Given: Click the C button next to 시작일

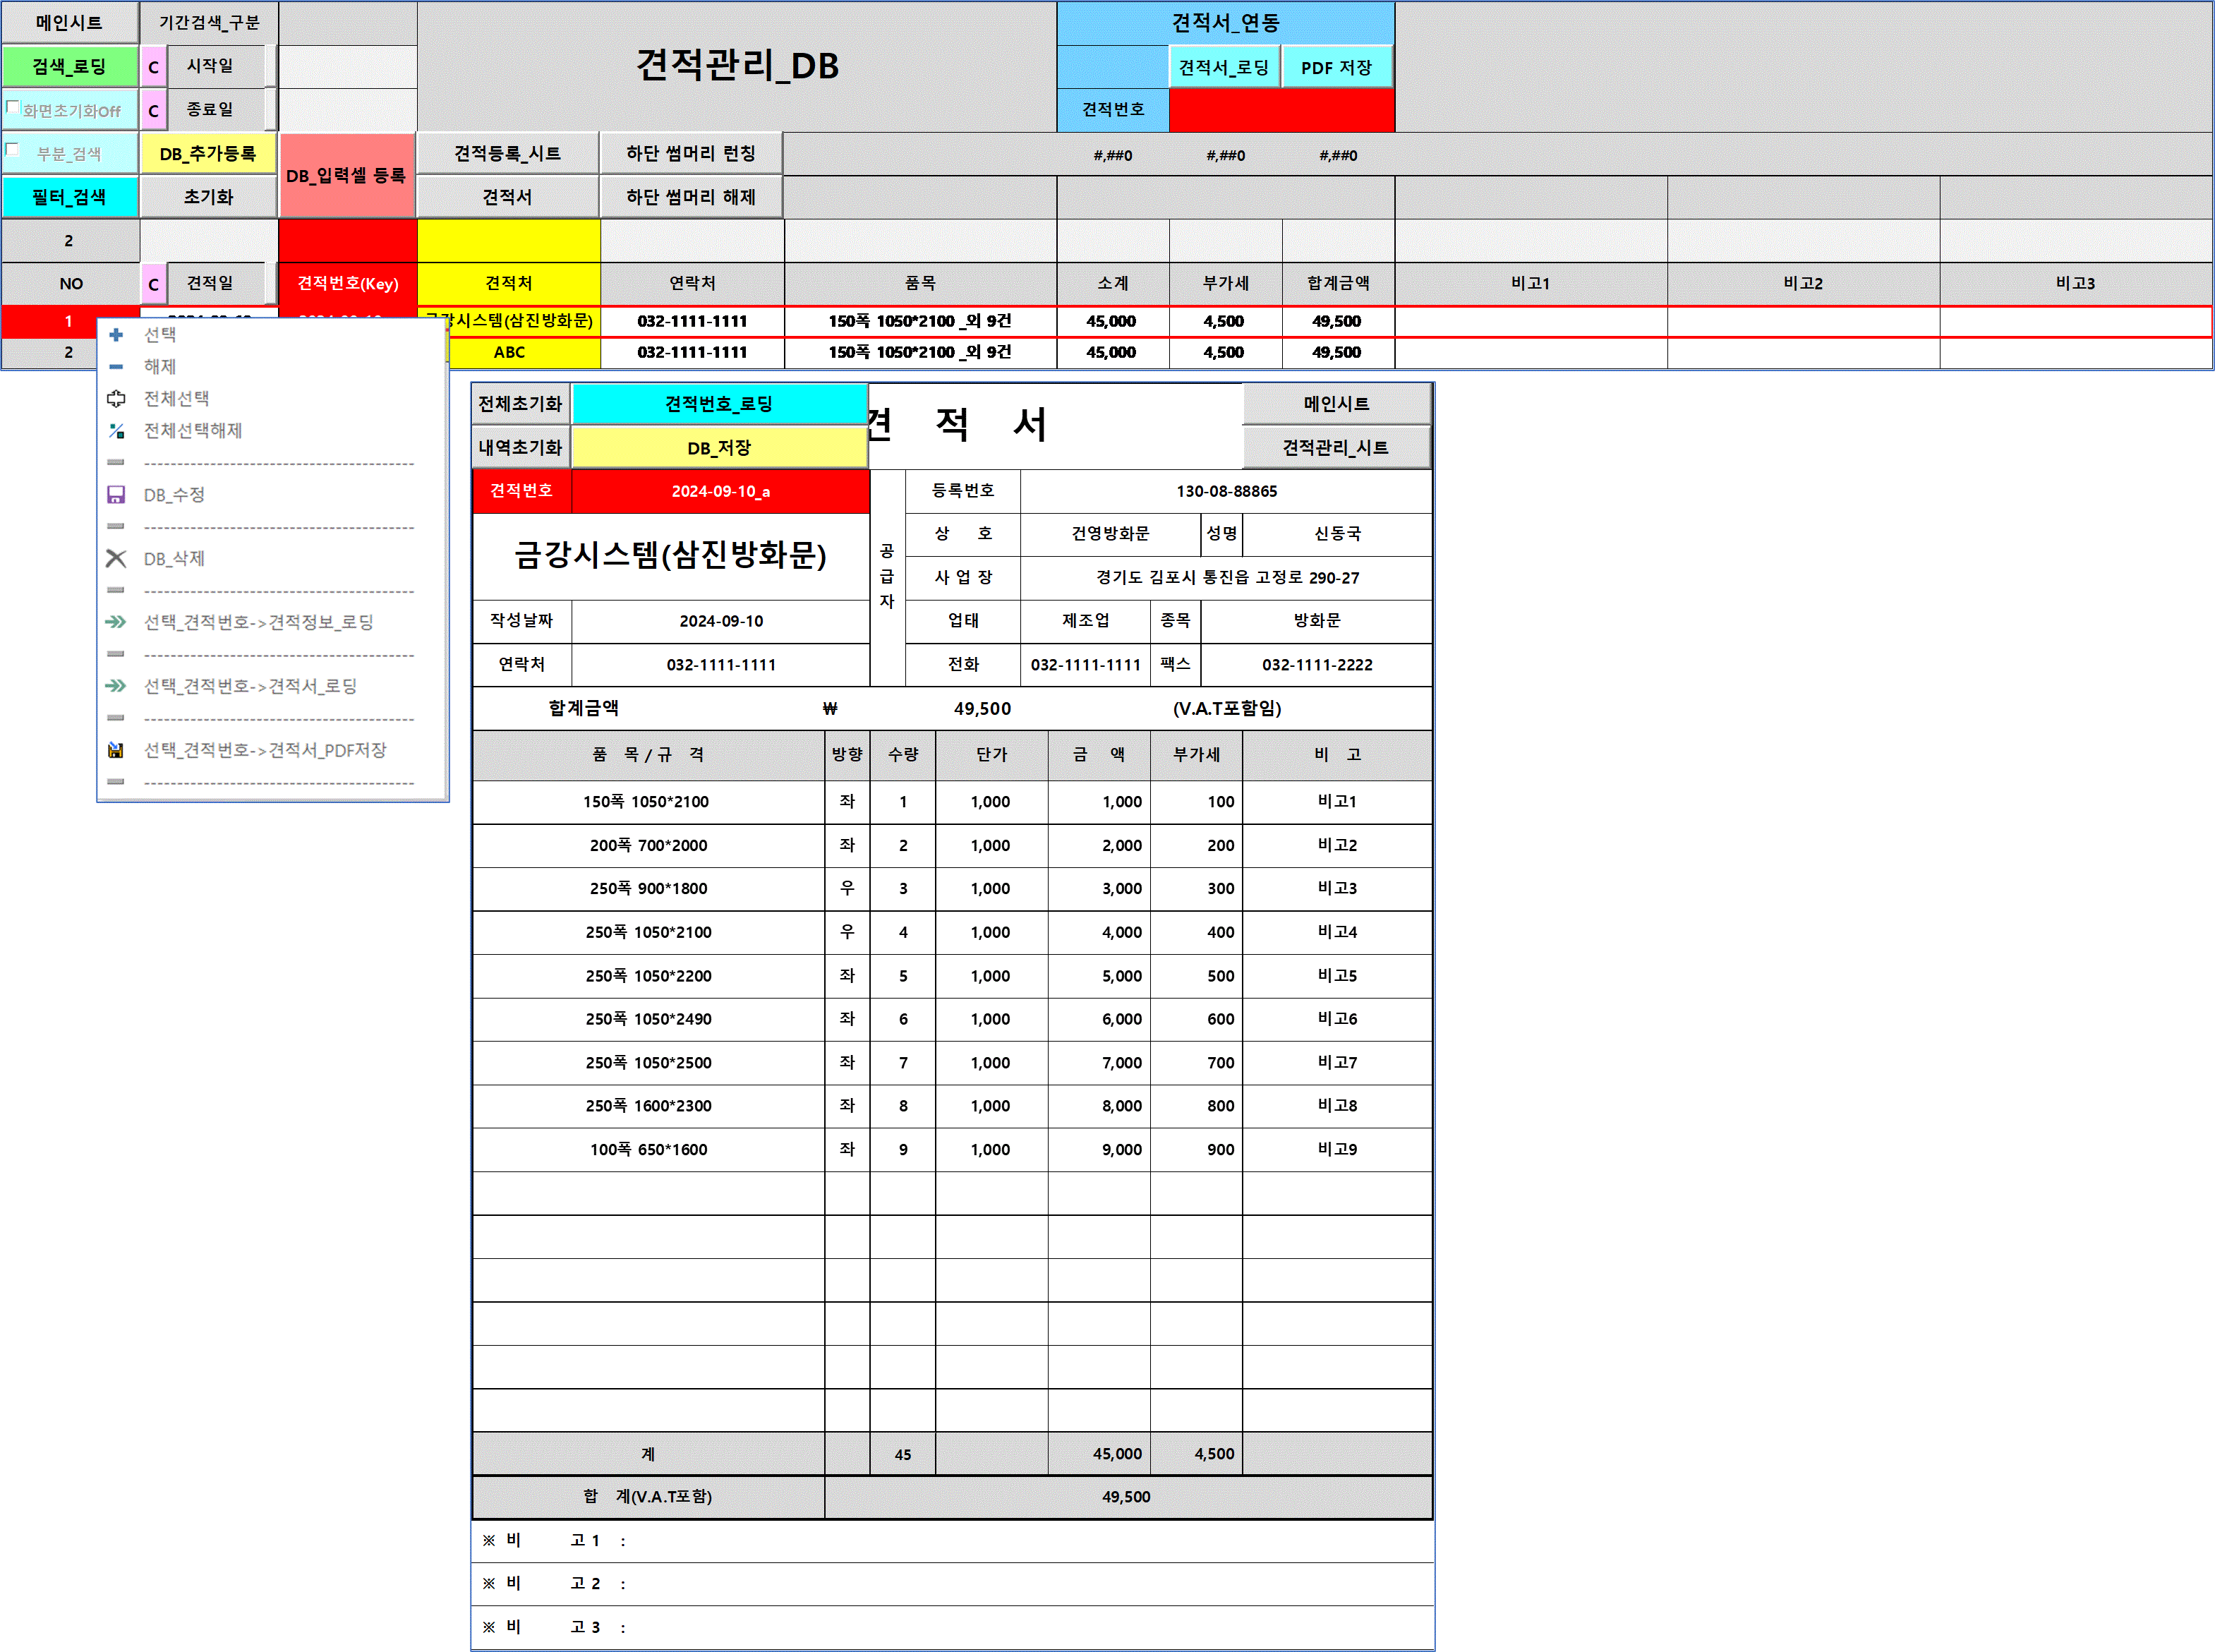Looking at the screenshot, I should 153,67.
